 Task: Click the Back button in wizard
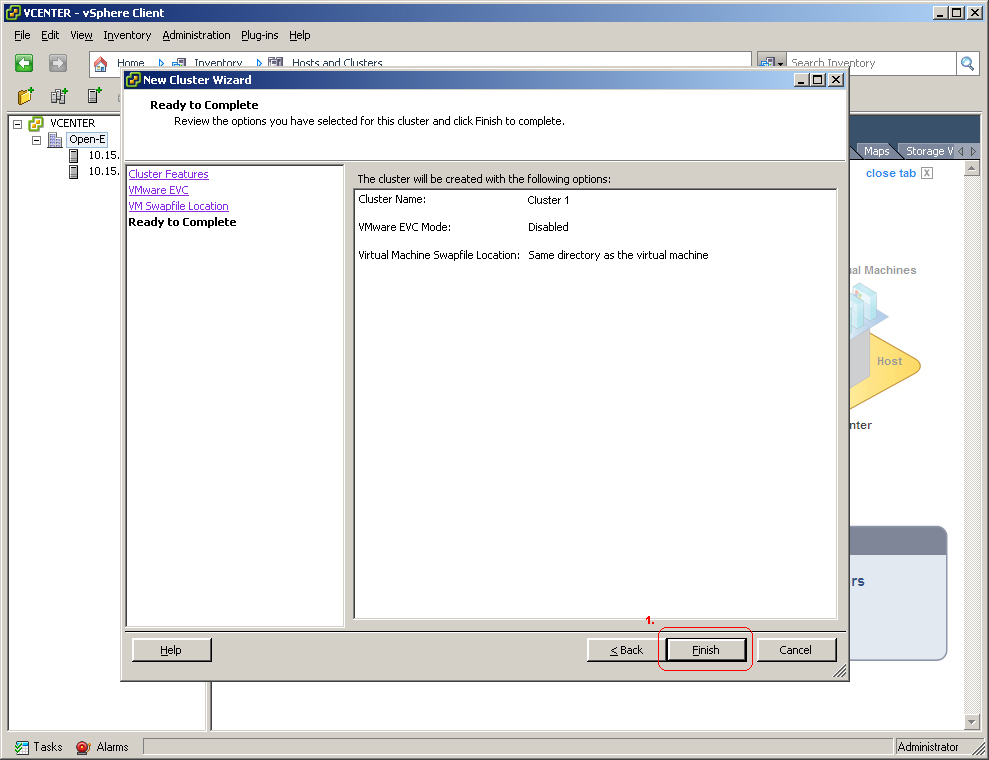pyautogui.click(x=626, y=650)
